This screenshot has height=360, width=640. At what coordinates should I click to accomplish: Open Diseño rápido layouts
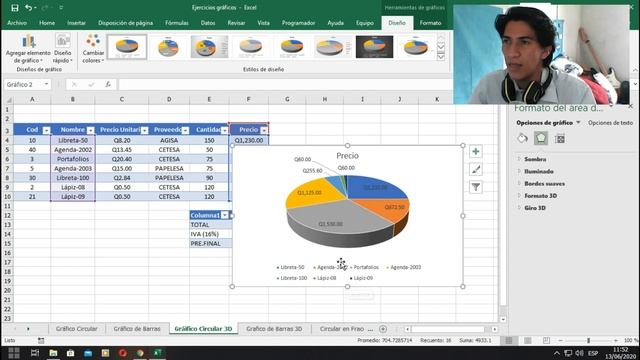[x=62, y=49]
